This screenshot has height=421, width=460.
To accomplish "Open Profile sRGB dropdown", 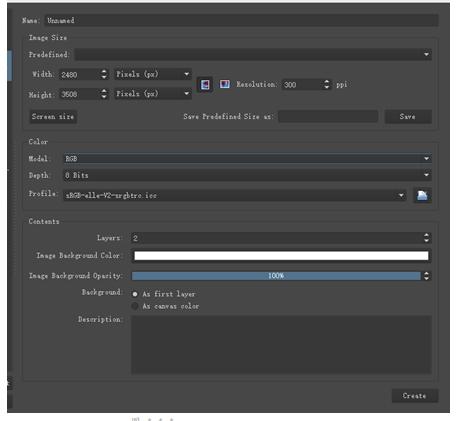I will (235, 195).
